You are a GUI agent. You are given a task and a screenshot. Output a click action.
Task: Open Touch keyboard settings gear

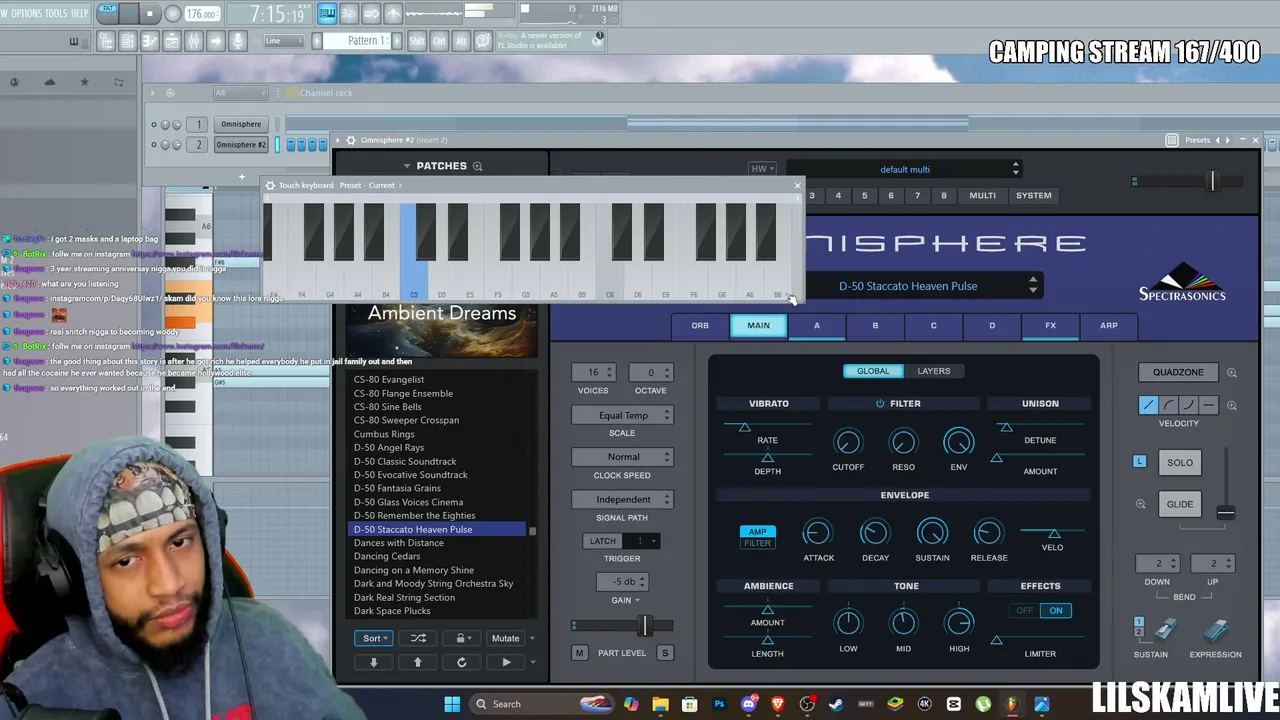coord(270,185)
